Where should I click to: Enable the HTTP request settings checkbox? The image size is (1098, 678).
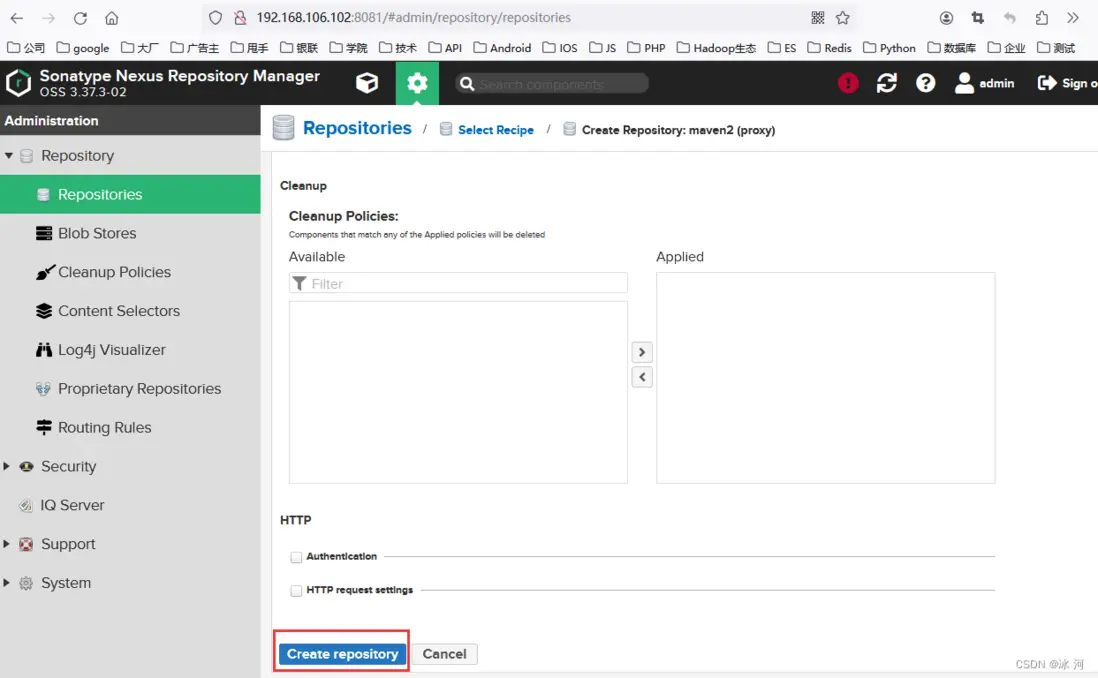(296, 591)
